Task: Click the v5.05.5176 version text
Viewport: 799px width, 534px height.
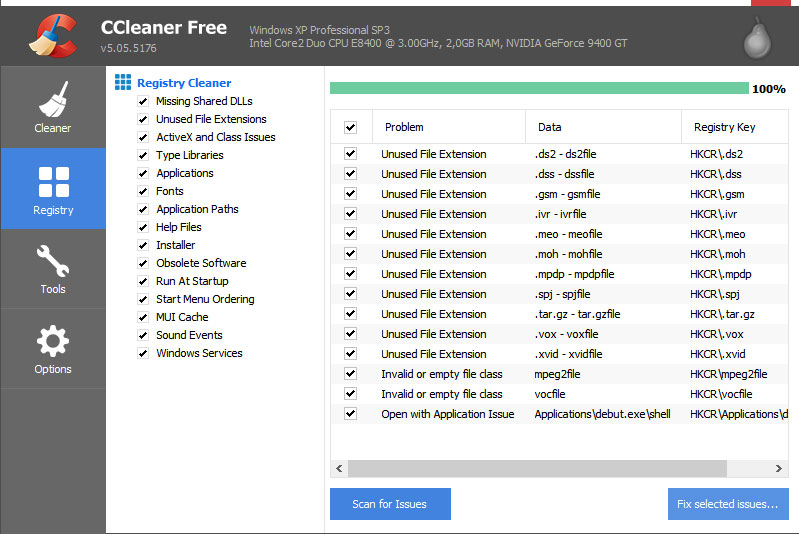Action: pyautogui.click(x=128, y=48)
